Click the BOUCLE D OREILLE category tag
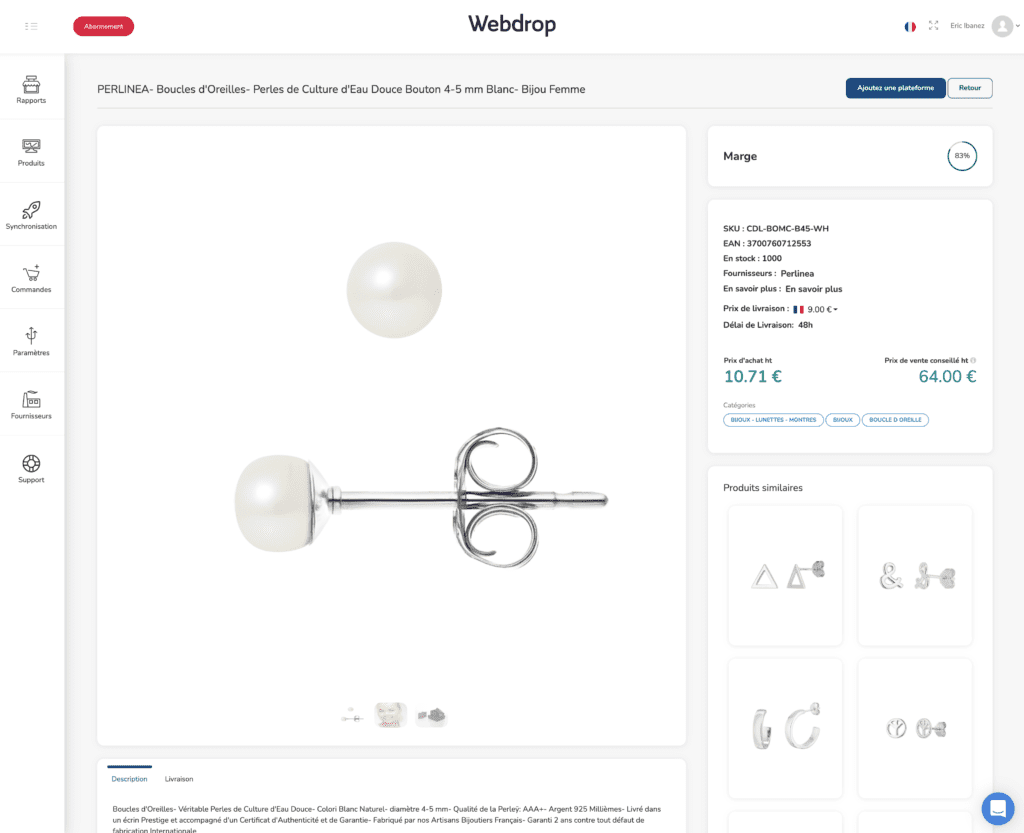Image resolution: width=1024 pixels, height=833 pixels. [895, 420]
